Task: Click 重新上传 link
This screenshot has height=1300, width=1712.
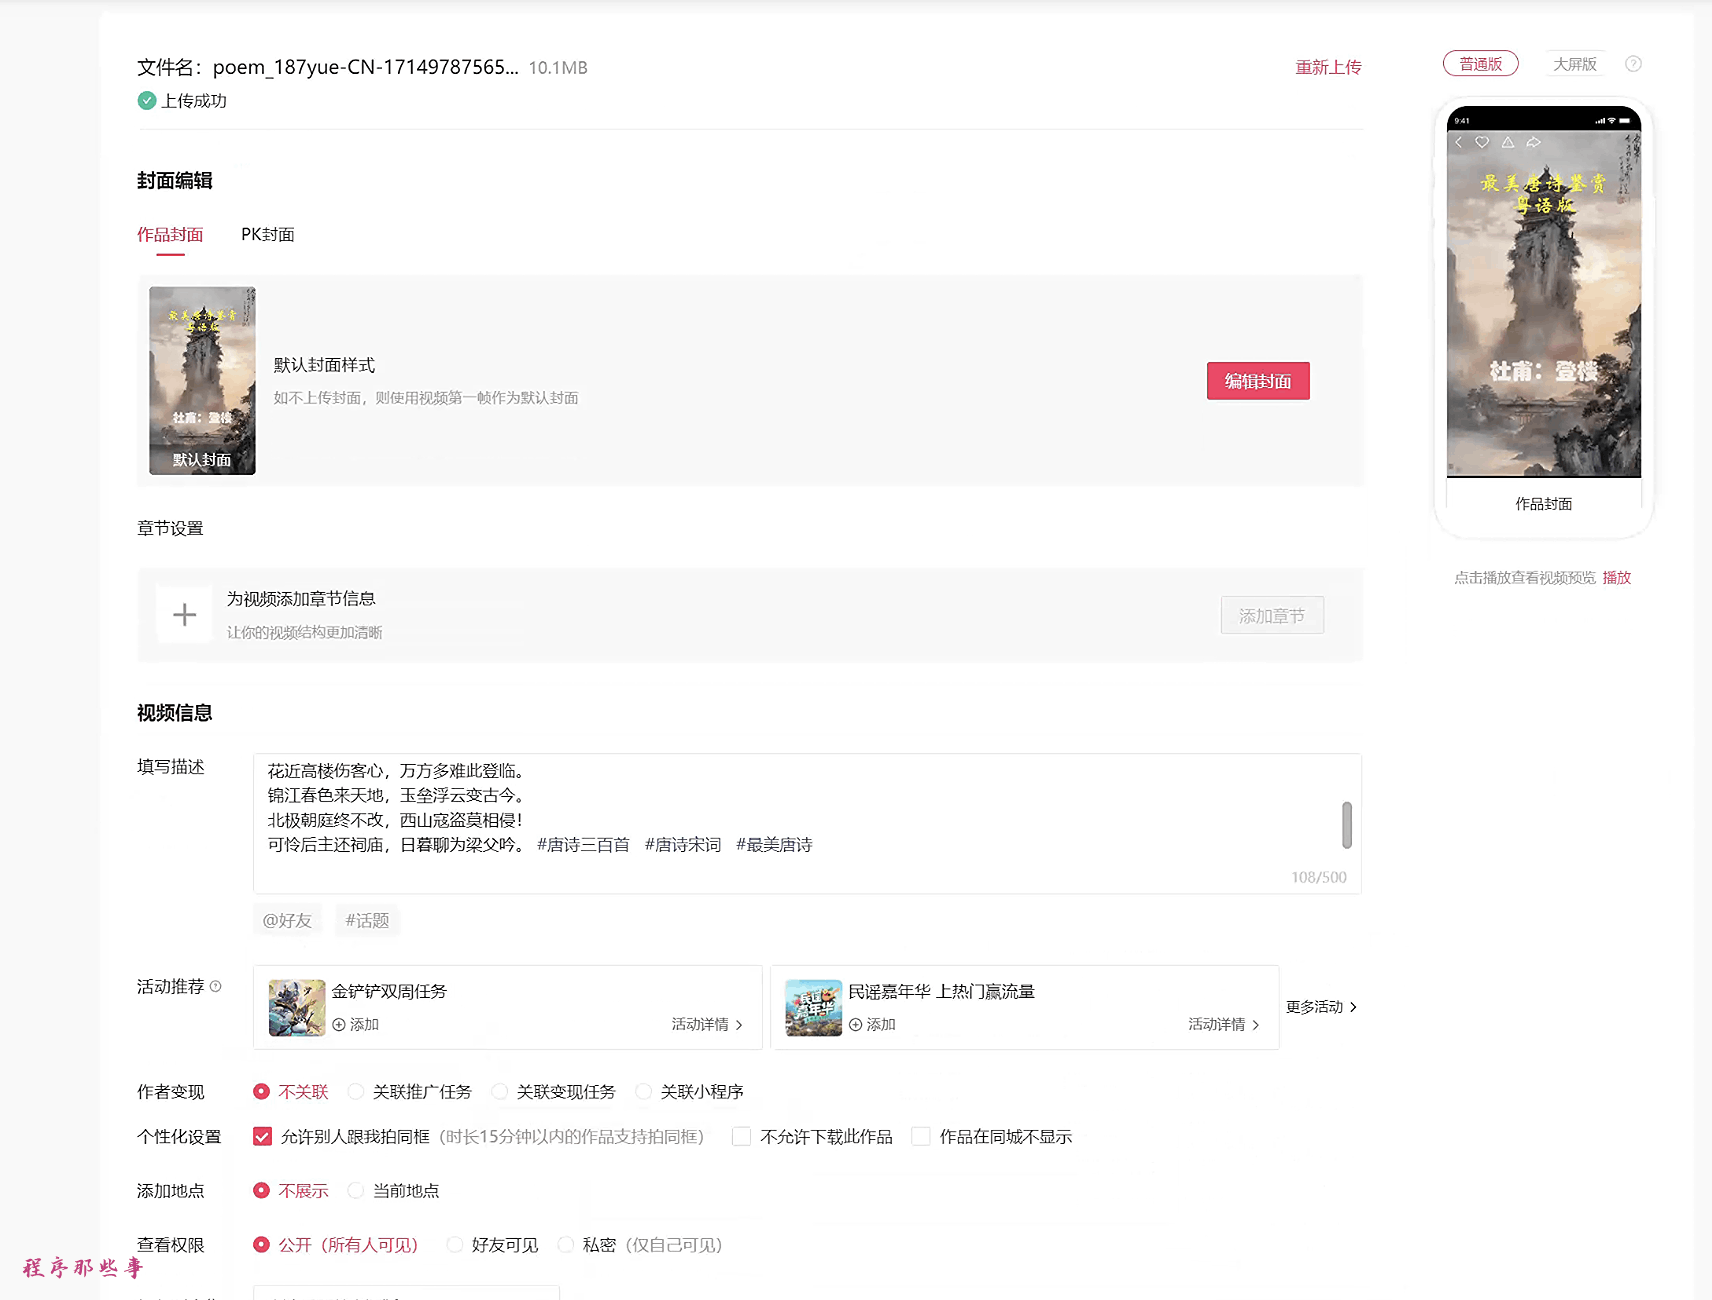Action: coord(1328,67)
